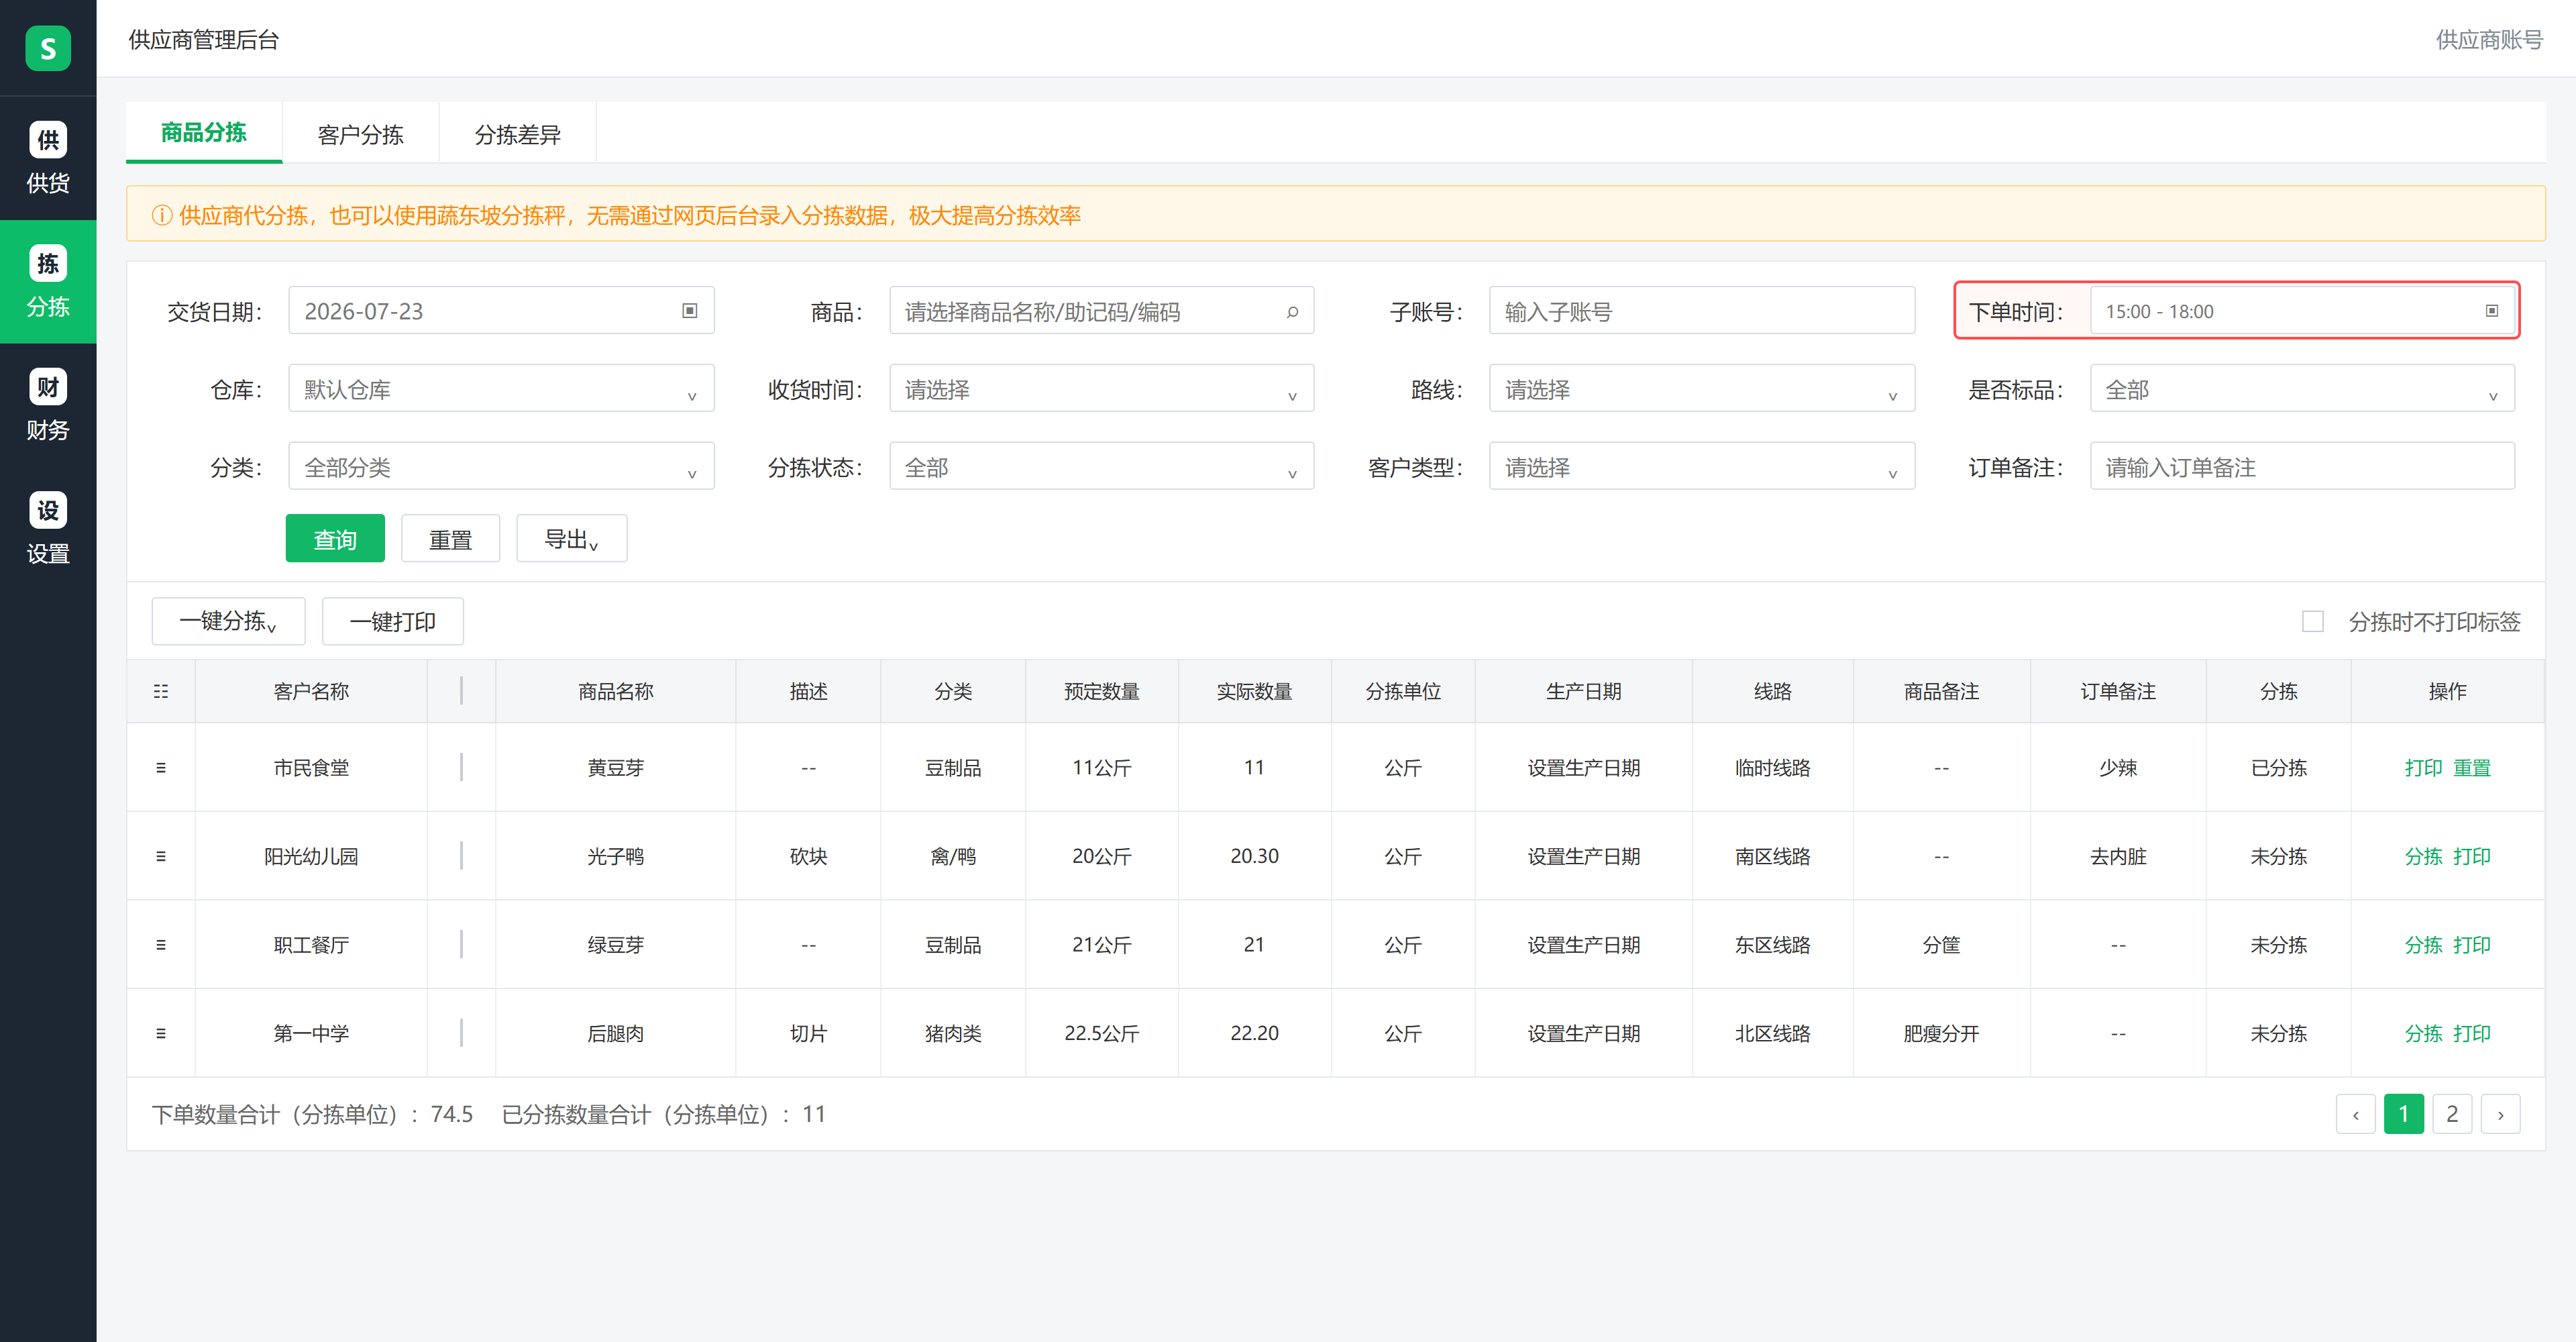The image size is (2576, 1342).
Task: Open the 财务 sidebar section
Action: 48,405
